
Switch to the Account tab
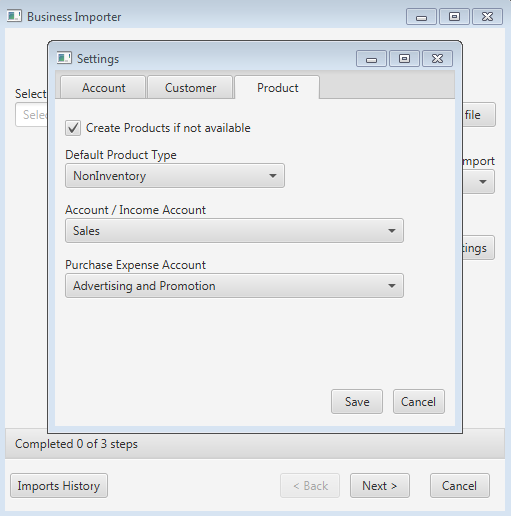coord(103,87)
